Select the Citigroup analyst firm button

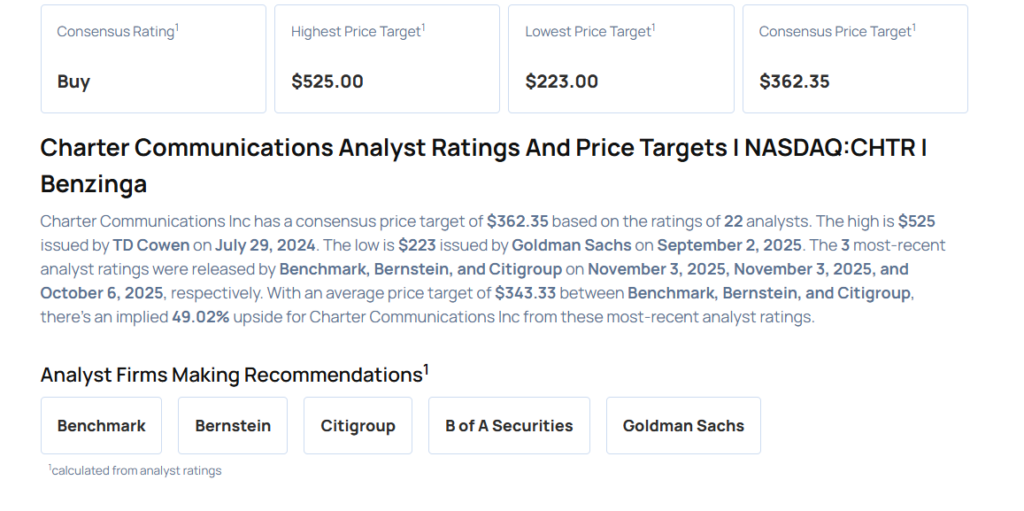358,426
